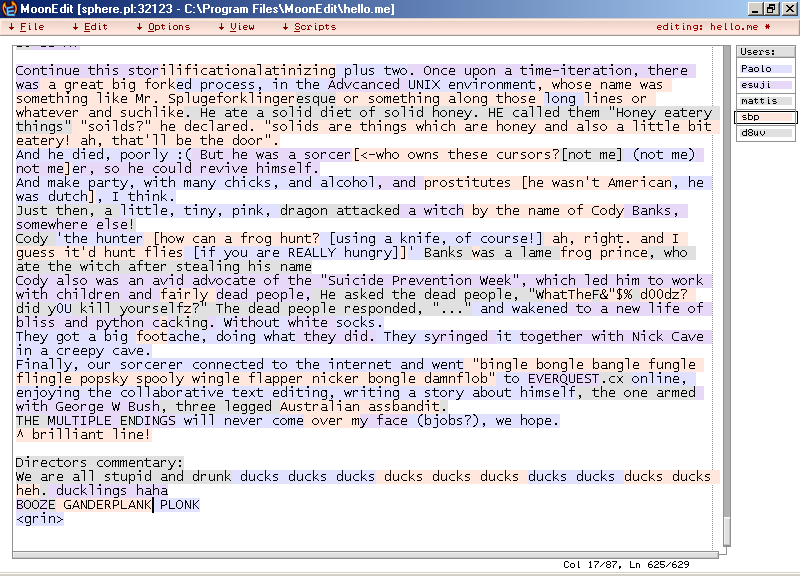The height and width of the screenshot is (576, 800).
Task: Select user esuji in the Users list
Action: tap(766, 85)
